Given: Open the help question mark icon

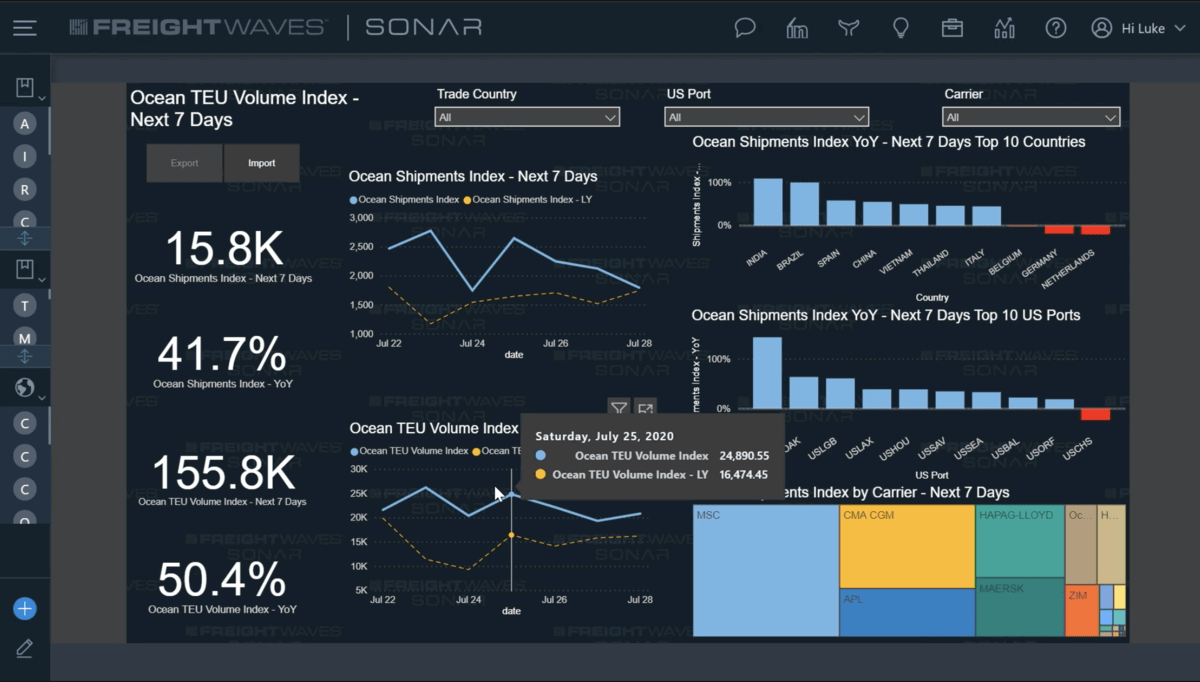Looking at the screenshot, I should (1056, 28).
